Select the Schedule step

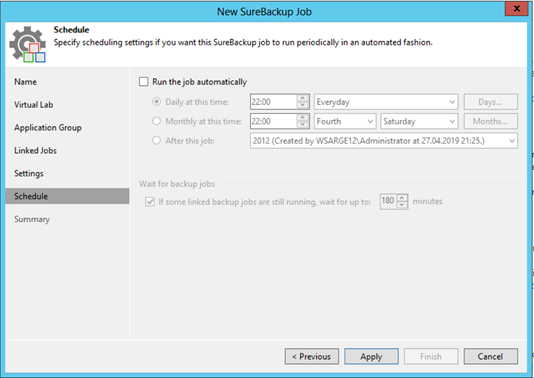67,196
